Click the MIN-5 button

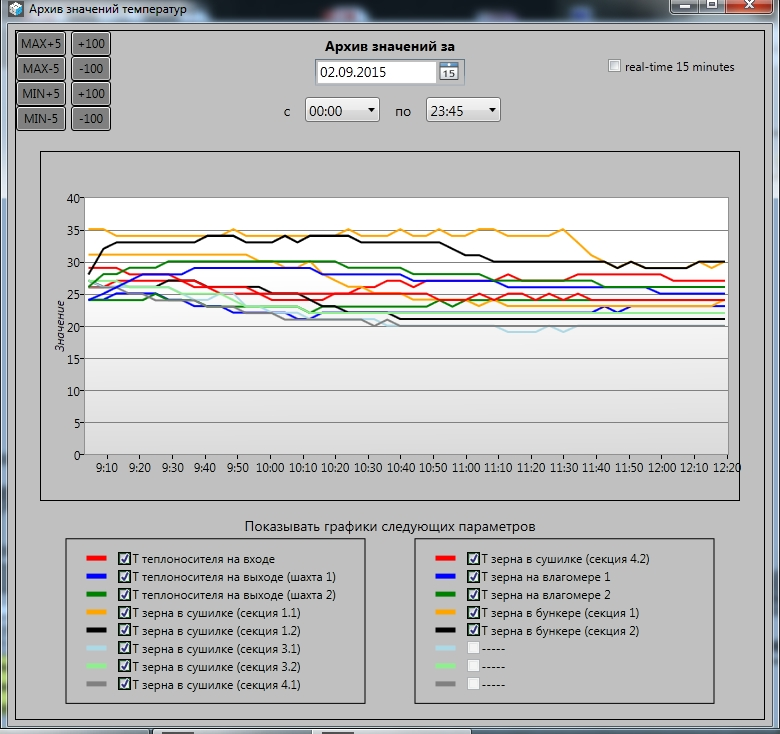click(x=41, y=119)
